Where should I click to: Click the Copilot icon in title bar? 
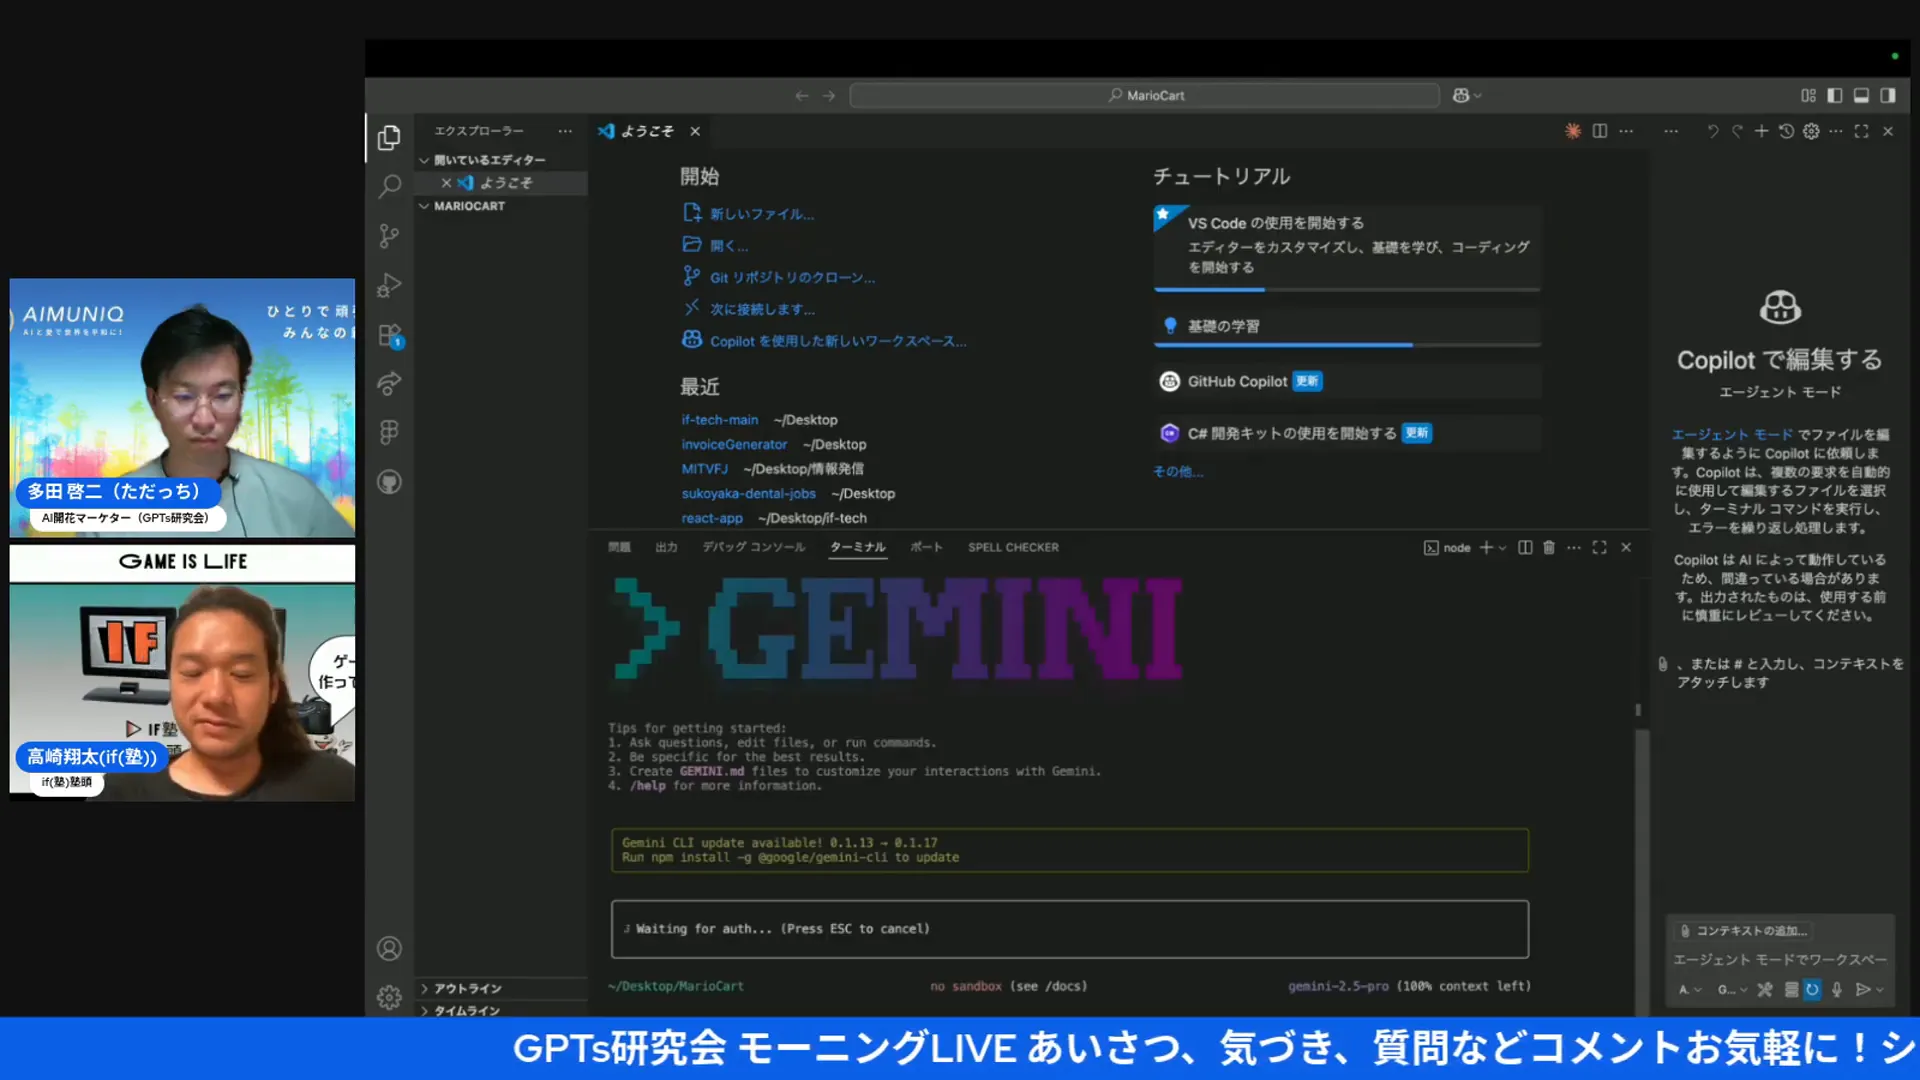coord(1461,95)
